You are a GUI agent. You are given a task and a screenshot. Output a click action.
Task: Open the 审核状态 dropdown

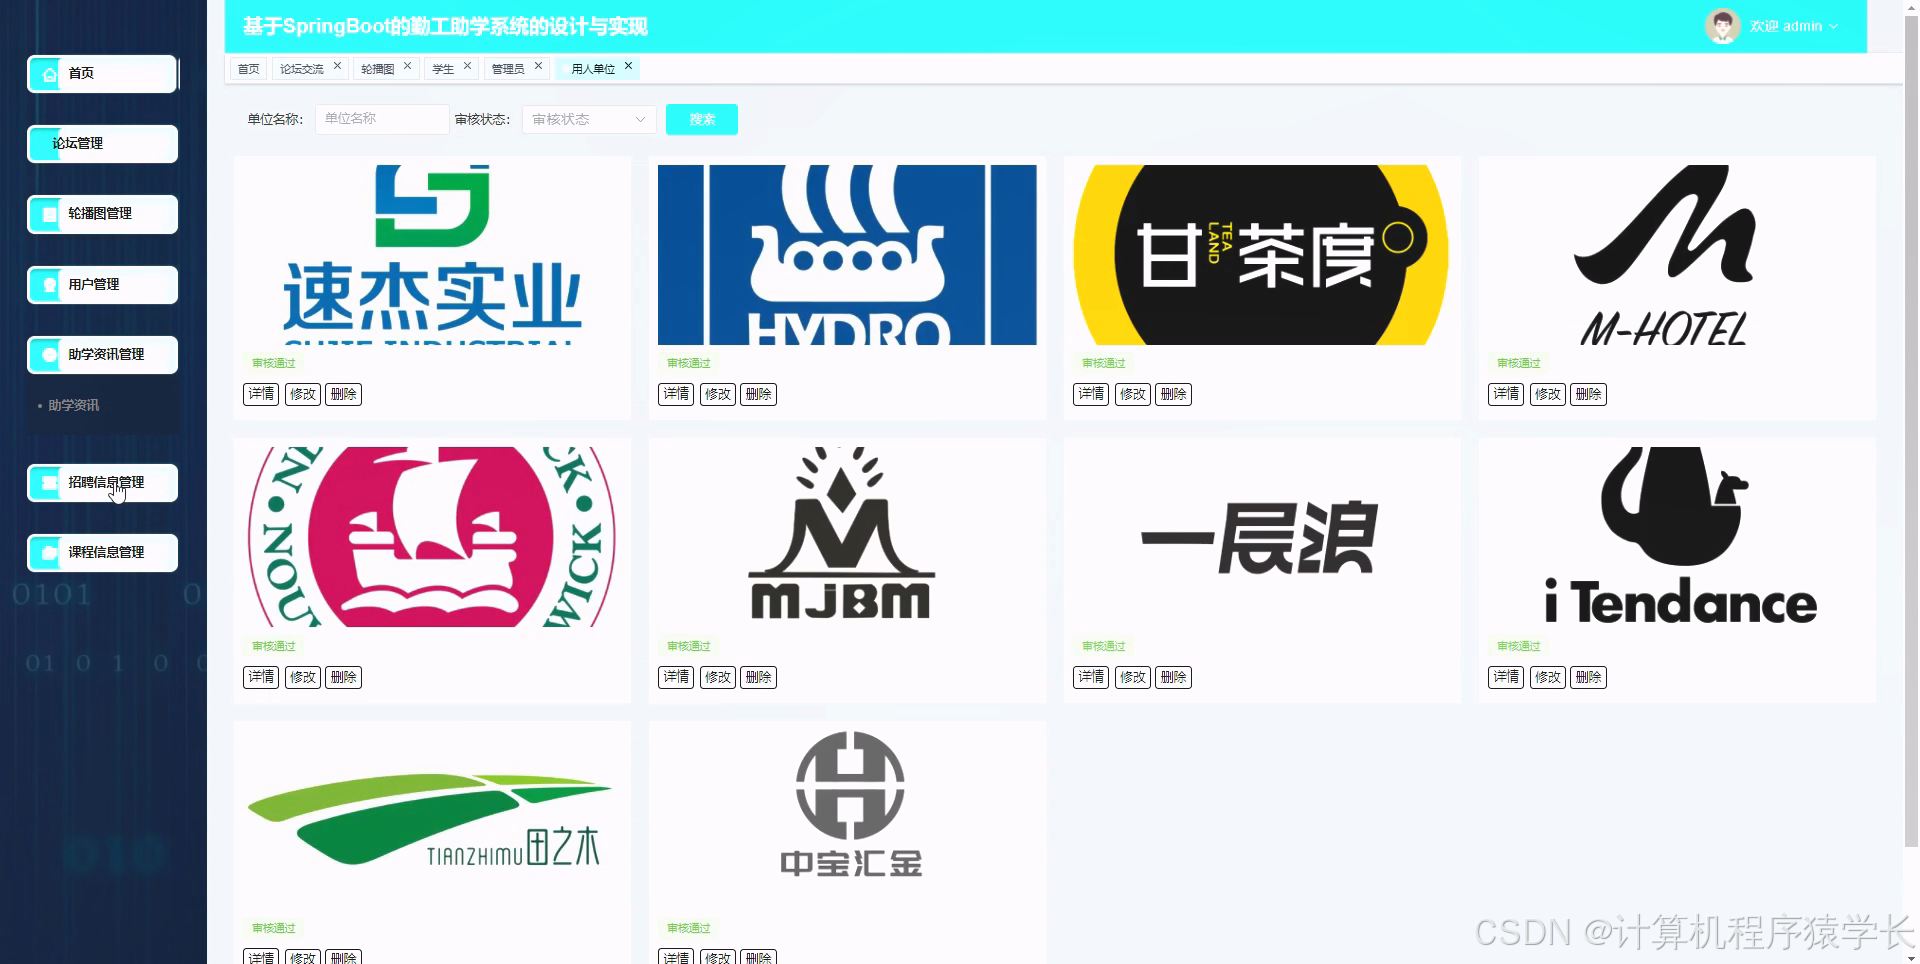click(x=588, y=119)
